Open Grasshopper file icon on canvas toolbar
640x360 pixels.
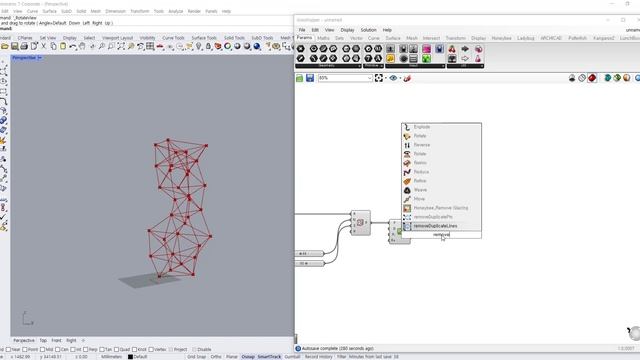[x=300, y=78]
